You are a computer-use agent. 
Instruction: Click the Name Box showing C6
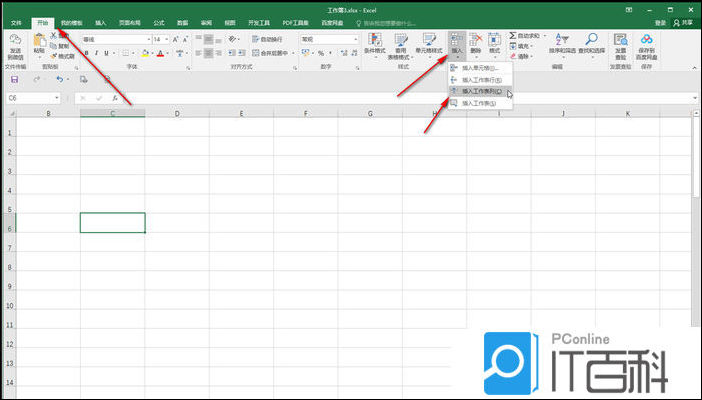pyautogui.click(x=33, y=98)
